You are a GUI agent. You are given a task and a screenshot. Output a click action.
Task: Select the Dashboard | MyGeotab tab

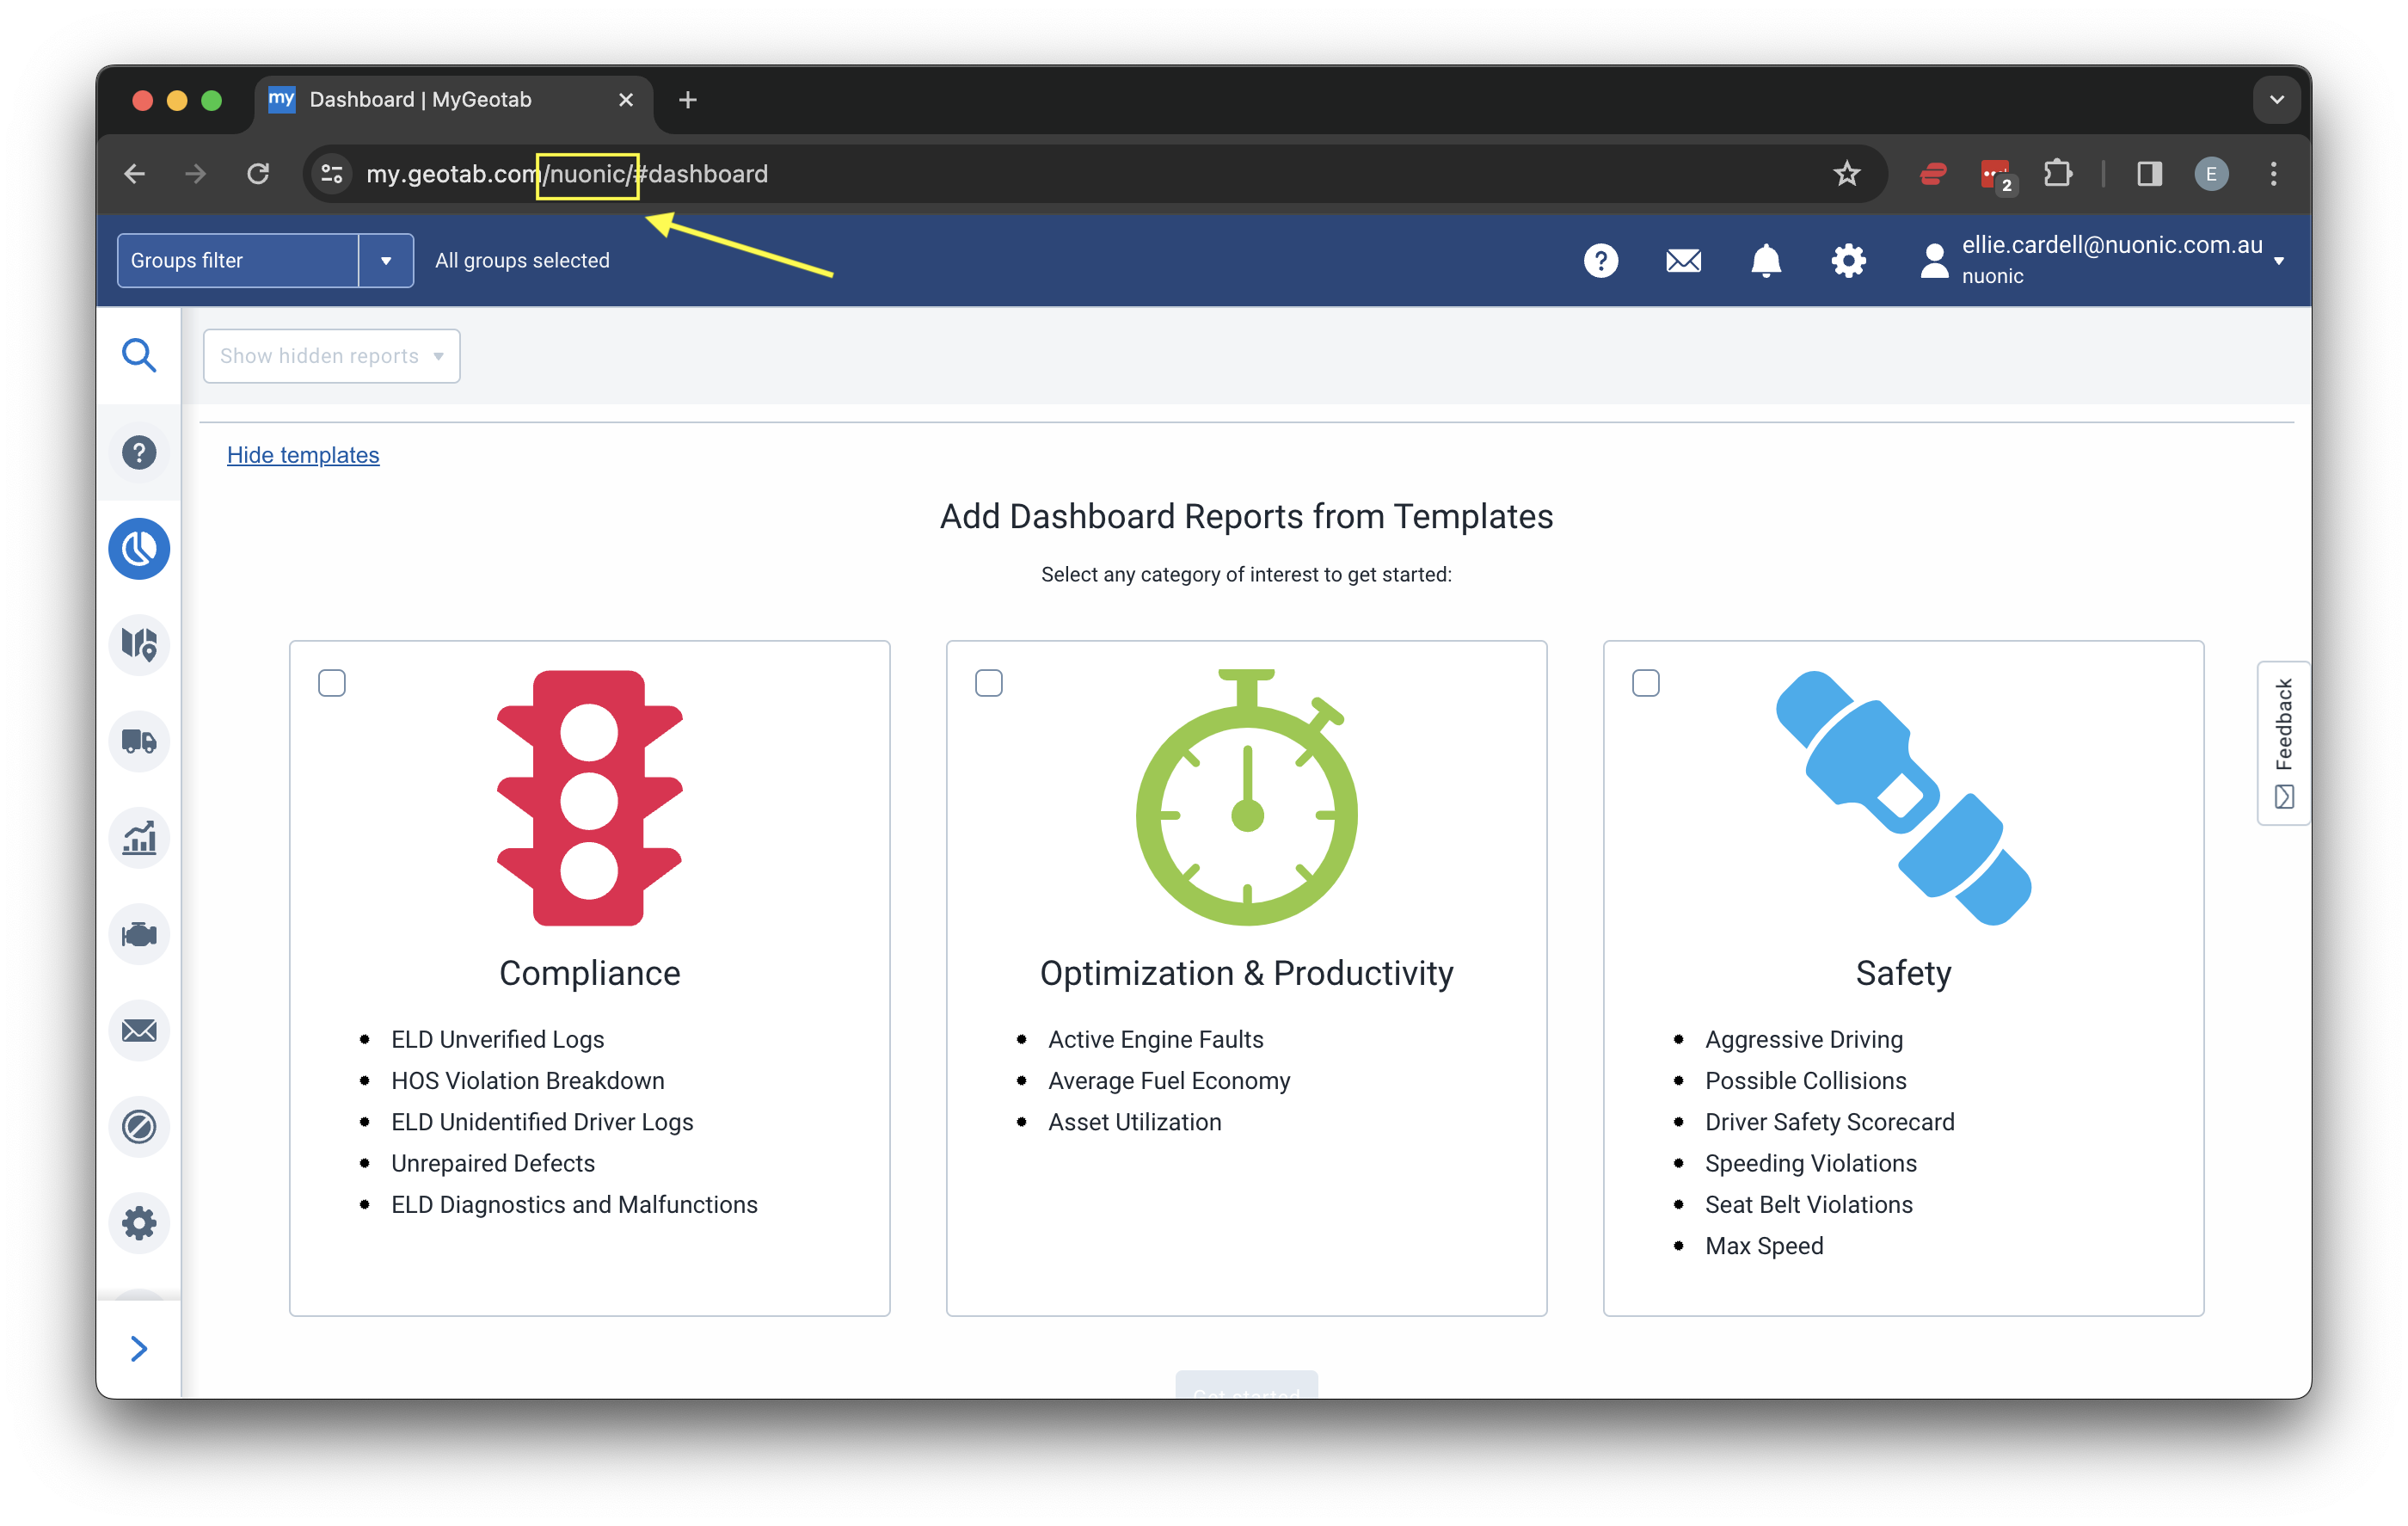452,99
